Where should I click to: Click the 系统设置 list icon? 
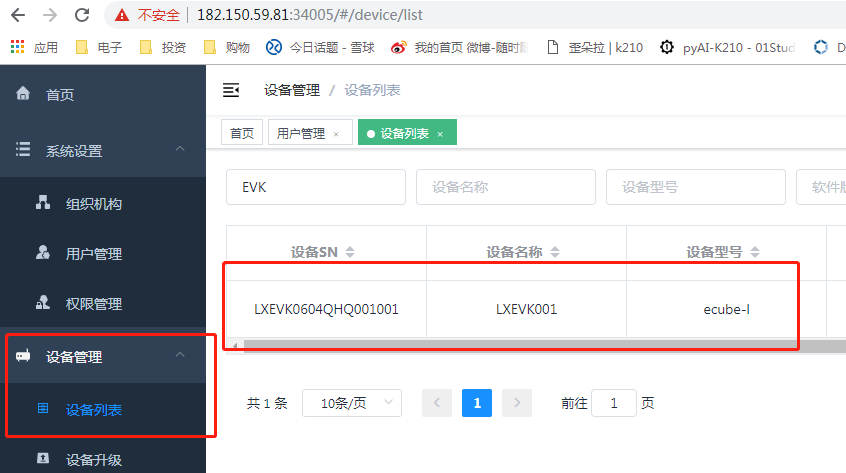[23, 149]
